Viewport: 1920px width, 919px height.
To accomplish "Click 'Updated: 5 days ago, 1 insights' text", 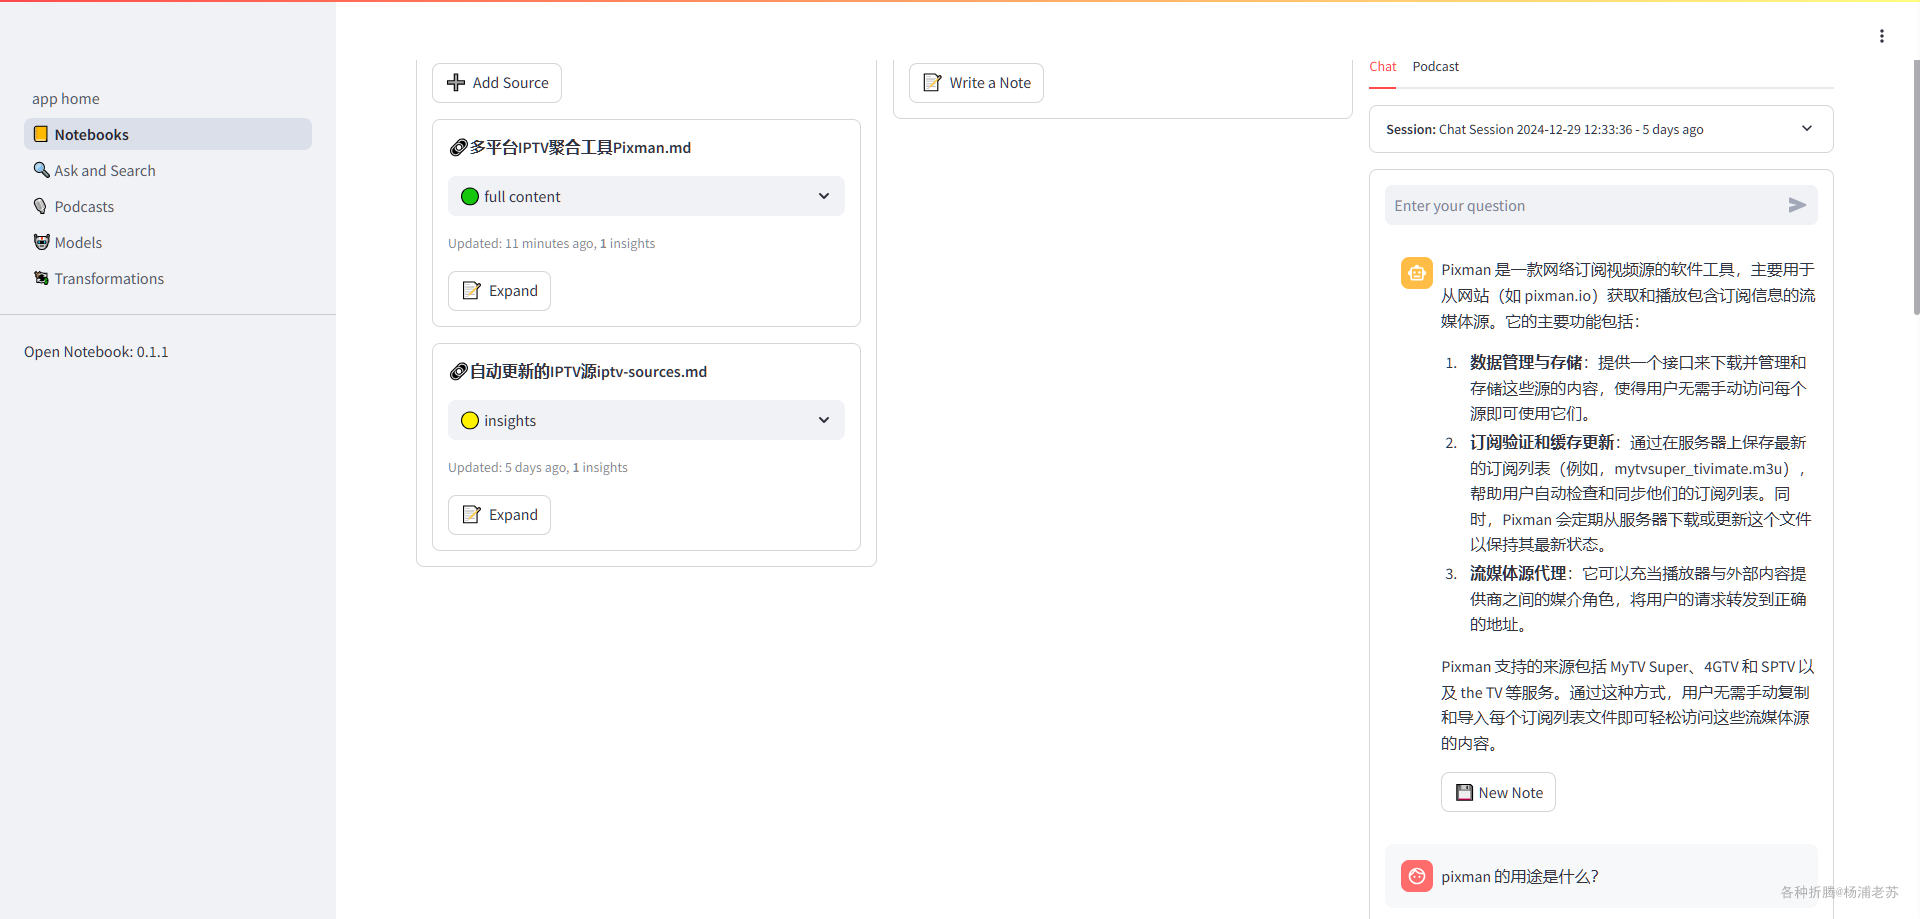I will pyautogui.click(x=538, y=467).
